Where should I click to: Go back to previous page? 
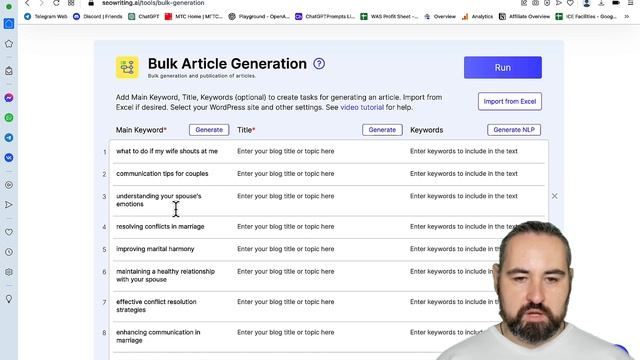pos(27,3)
